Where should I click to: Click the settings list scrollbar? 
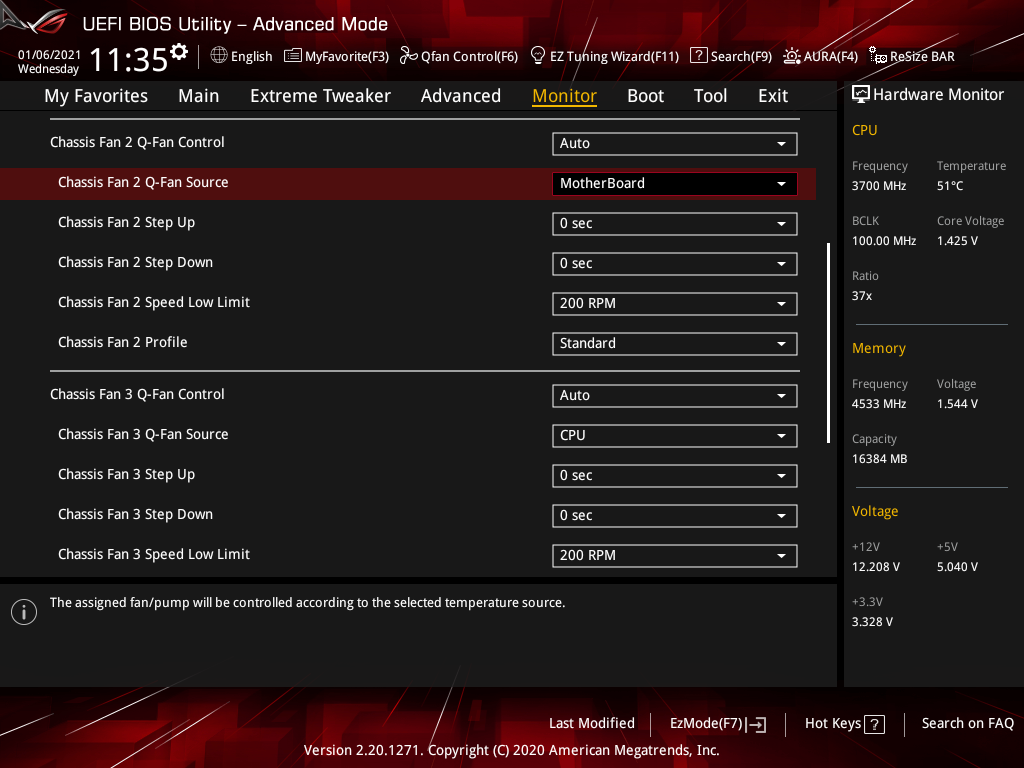[x=828, y=343]
